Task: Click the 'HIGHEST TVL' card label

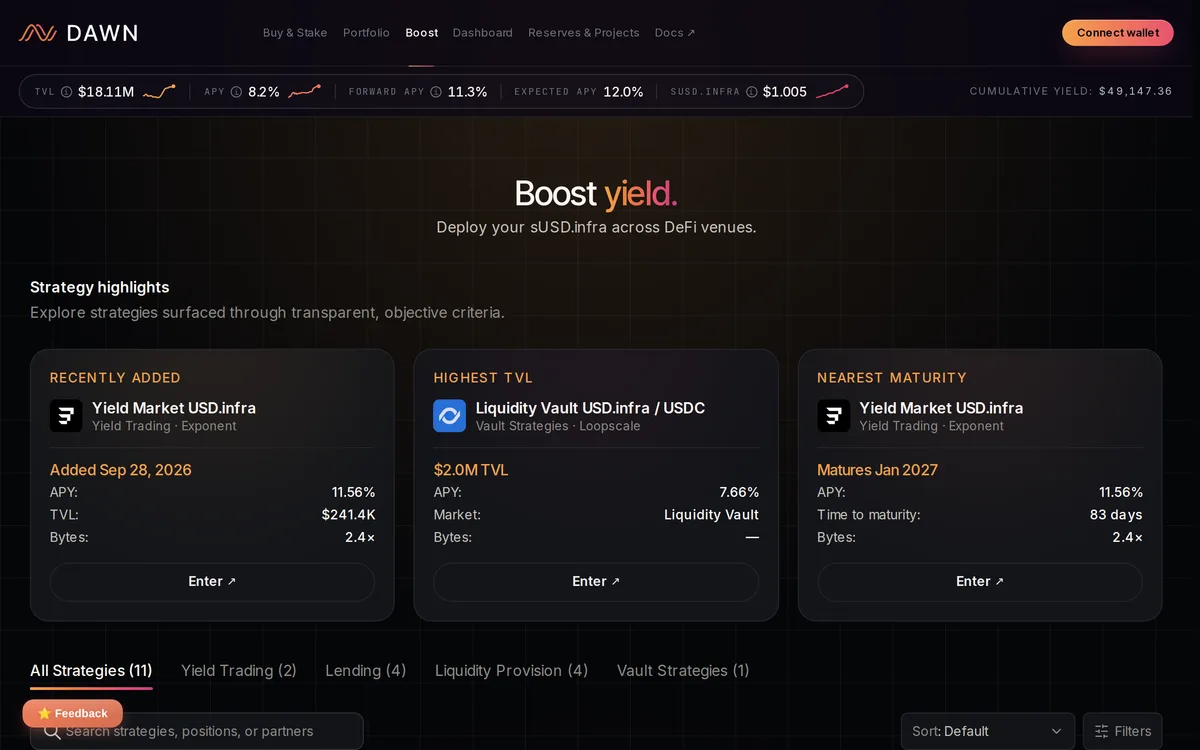Action: click(x=483, y=378)
